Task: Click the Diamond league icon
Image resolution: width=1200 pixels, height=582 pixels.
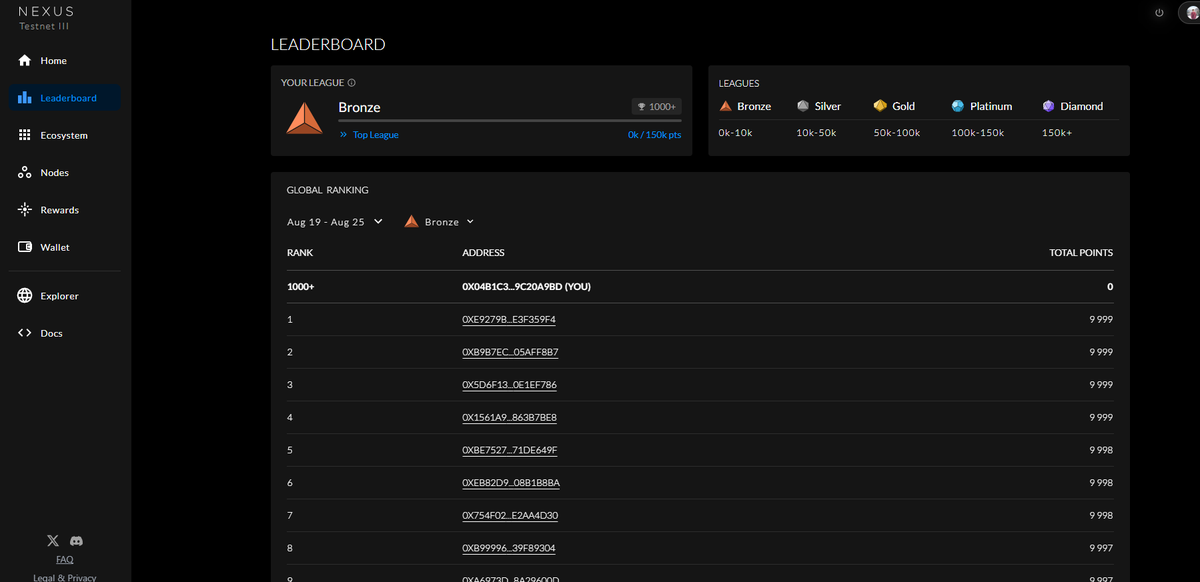Action: coord(1048,106)
